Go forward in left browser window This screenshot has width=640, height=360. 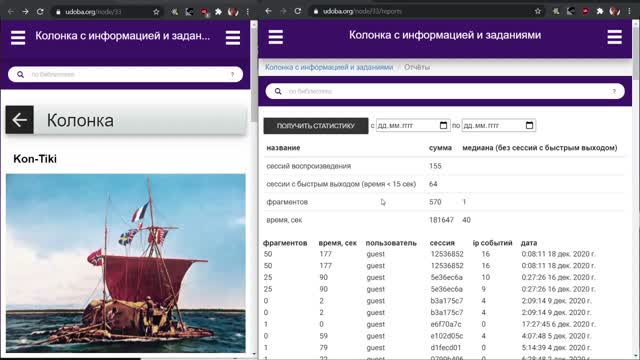click(x=25, y=12)
